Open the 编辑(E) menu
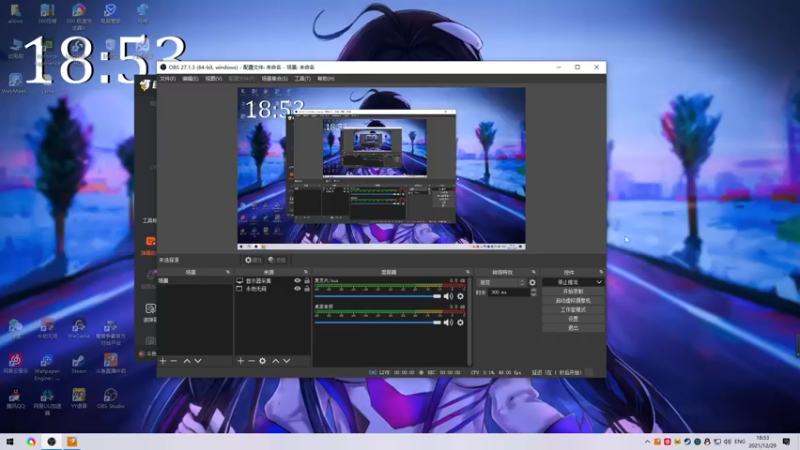Image resolution: width=800 pixels, height=450 pixels. point(190,79)
